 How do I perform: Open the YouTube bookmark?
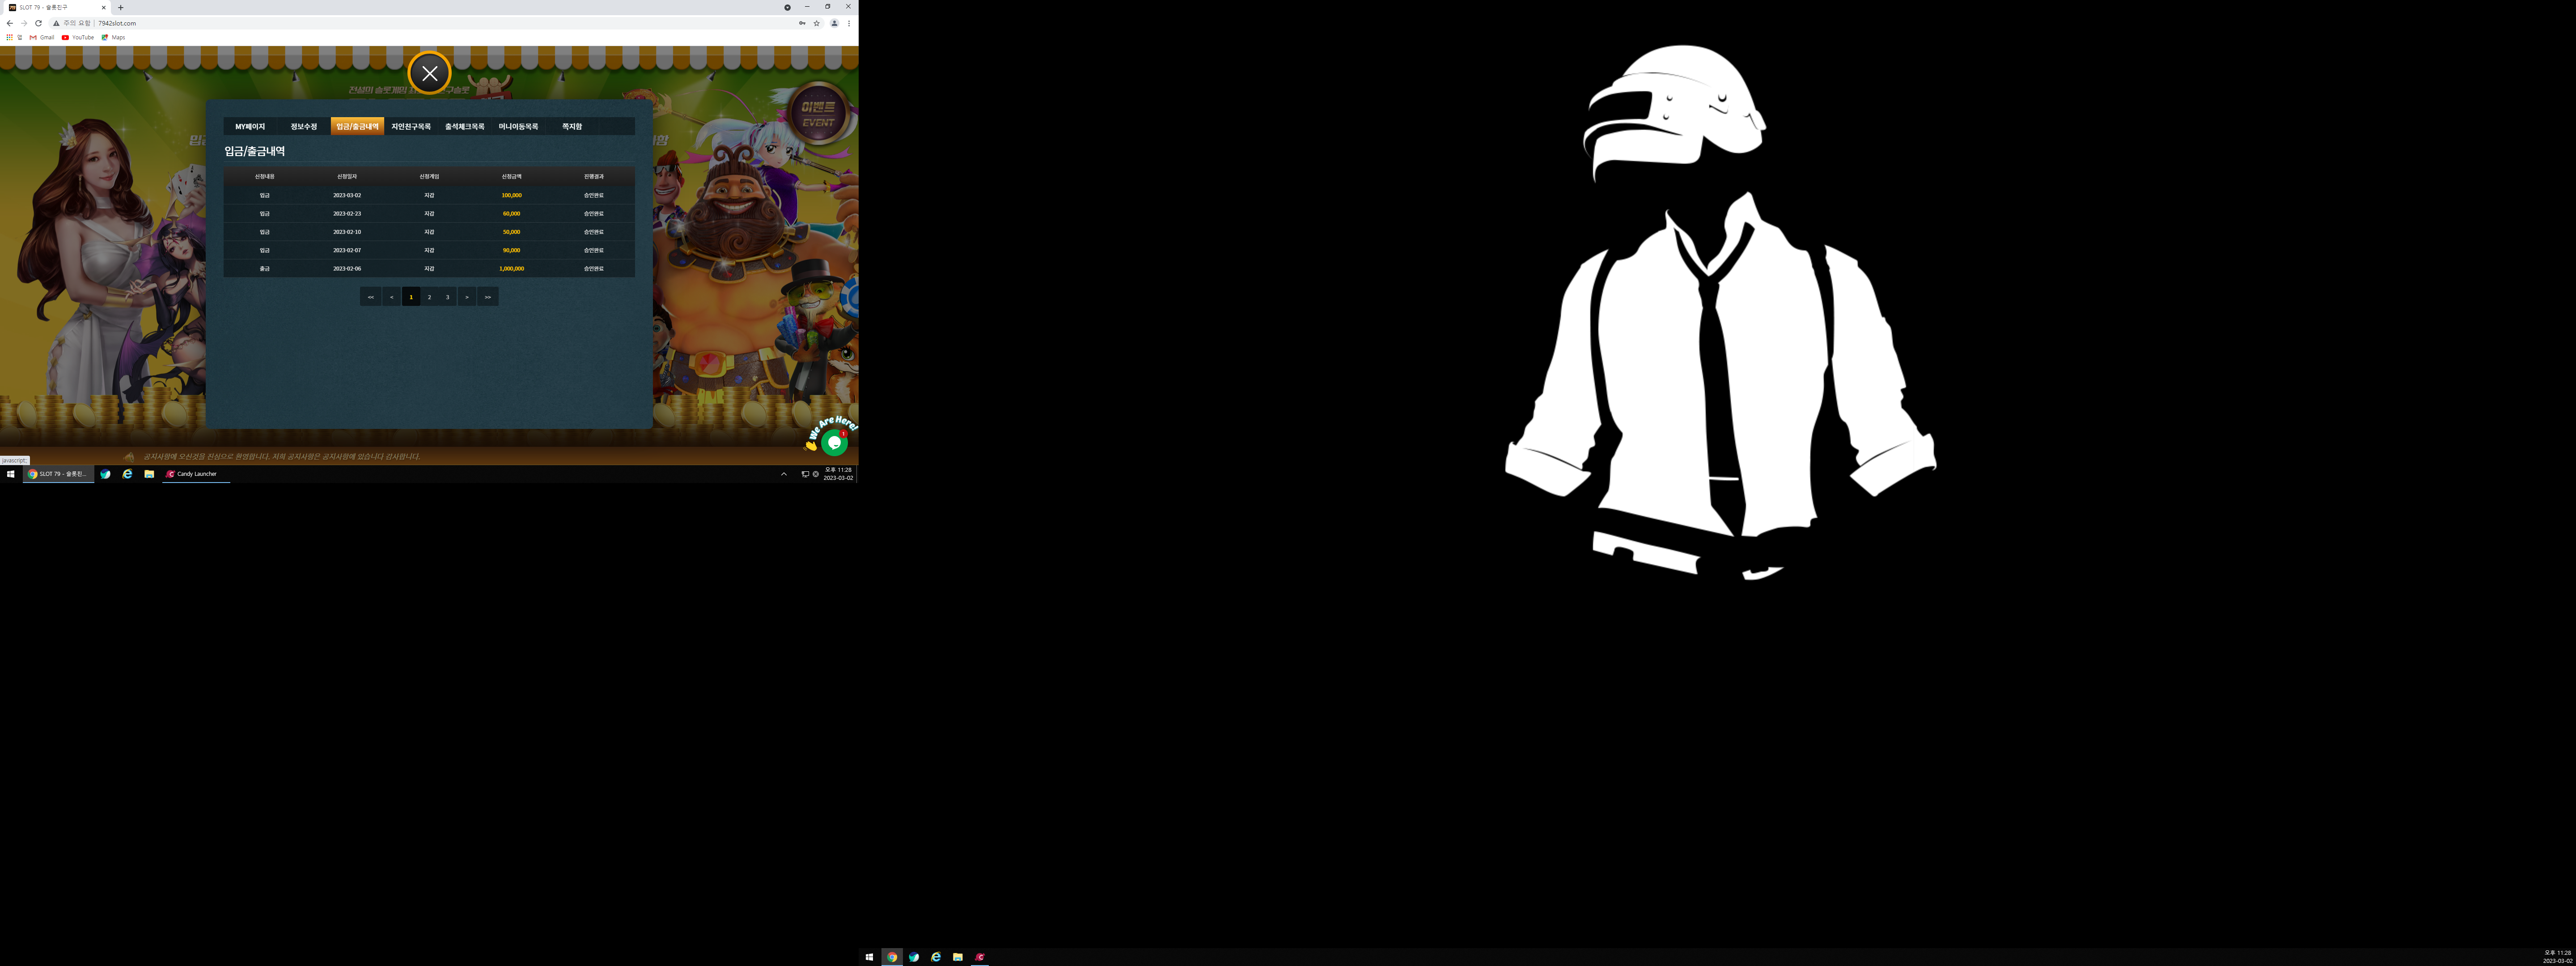tap(78, 37)
